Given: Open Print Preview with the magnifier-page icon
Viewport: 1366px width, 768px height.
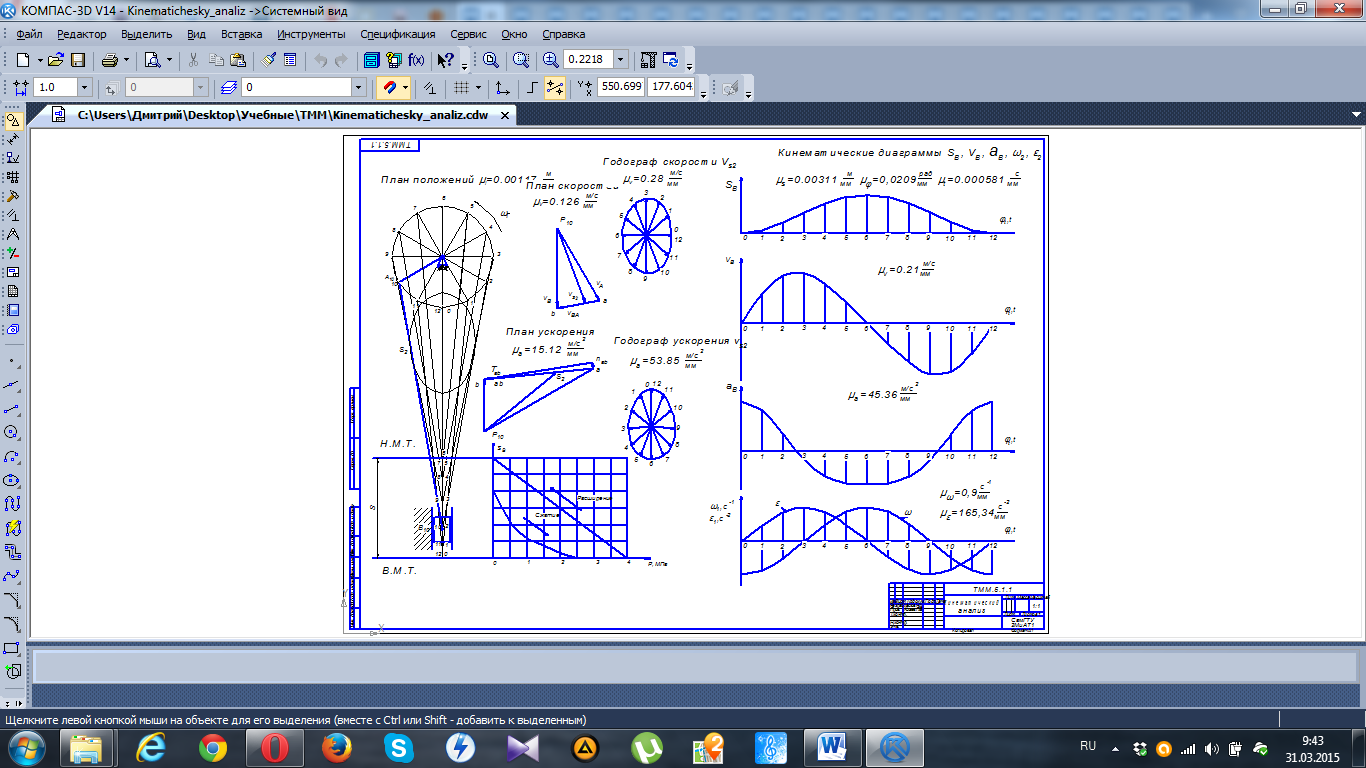Looking at the screenshot, I should 152,60.
